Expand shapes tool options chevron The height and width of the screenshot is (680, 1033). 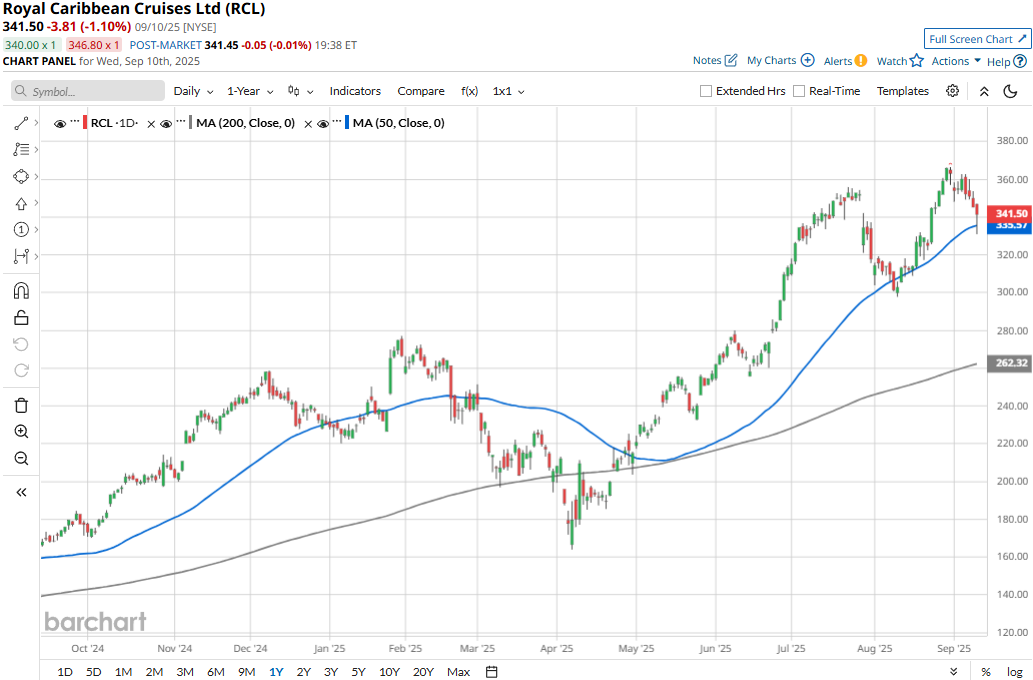36,177
